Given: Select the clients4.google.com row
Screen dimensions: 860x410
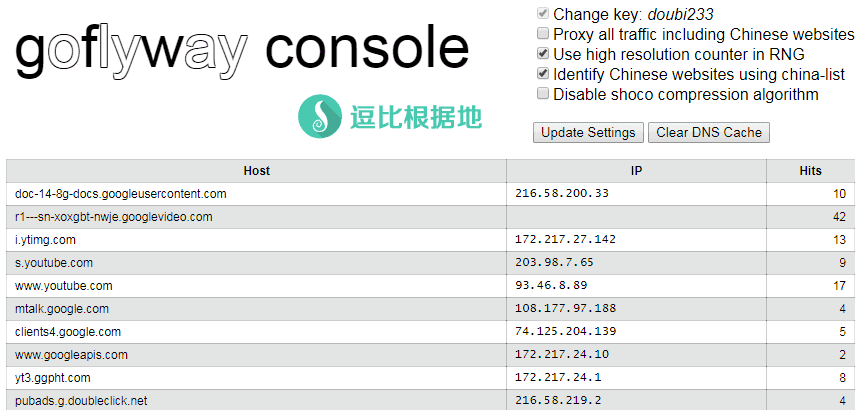Looking at the screenshot, I should [68, 332].
